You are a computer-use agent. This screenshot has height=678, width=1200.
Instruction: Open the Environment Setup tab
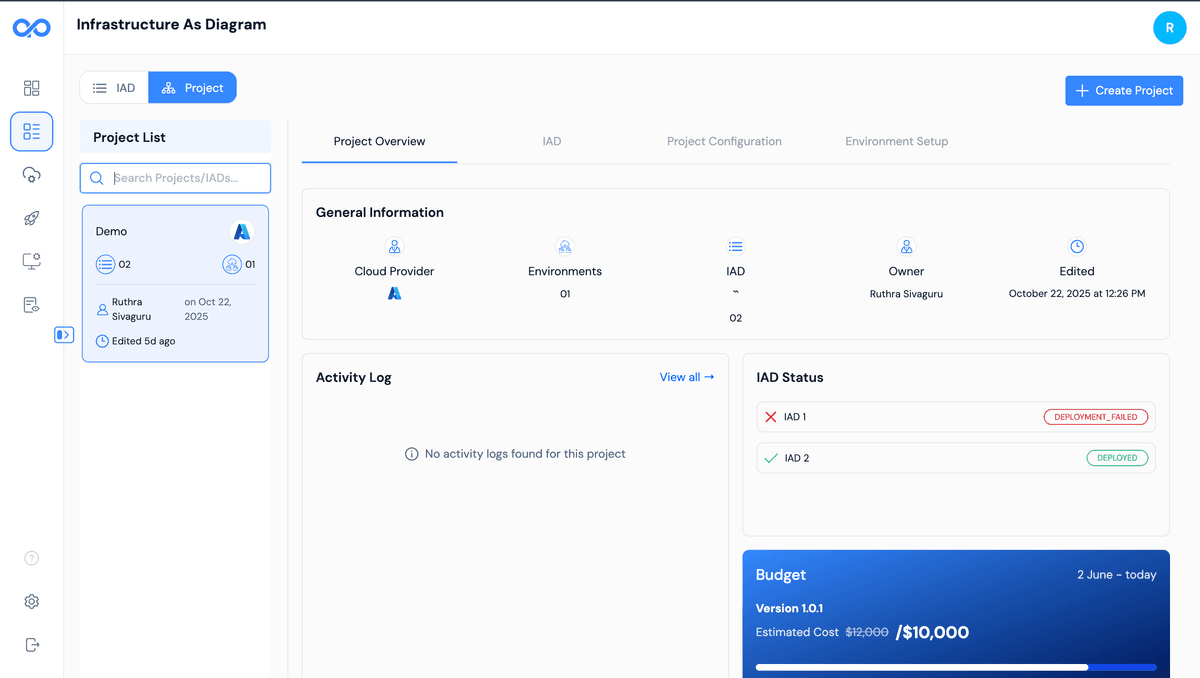tap(896, 141)
